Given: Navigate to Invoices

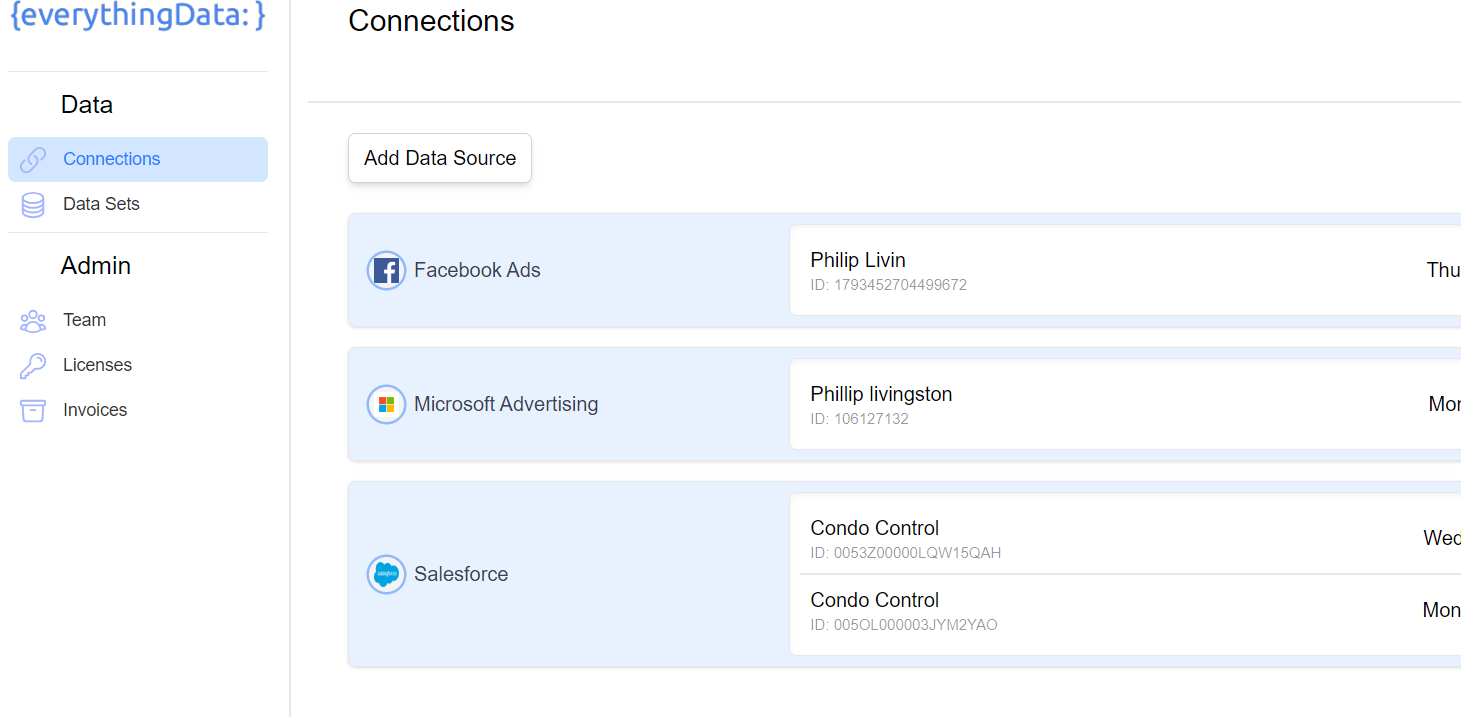Looking at the screenshot, I should [95, 410].
